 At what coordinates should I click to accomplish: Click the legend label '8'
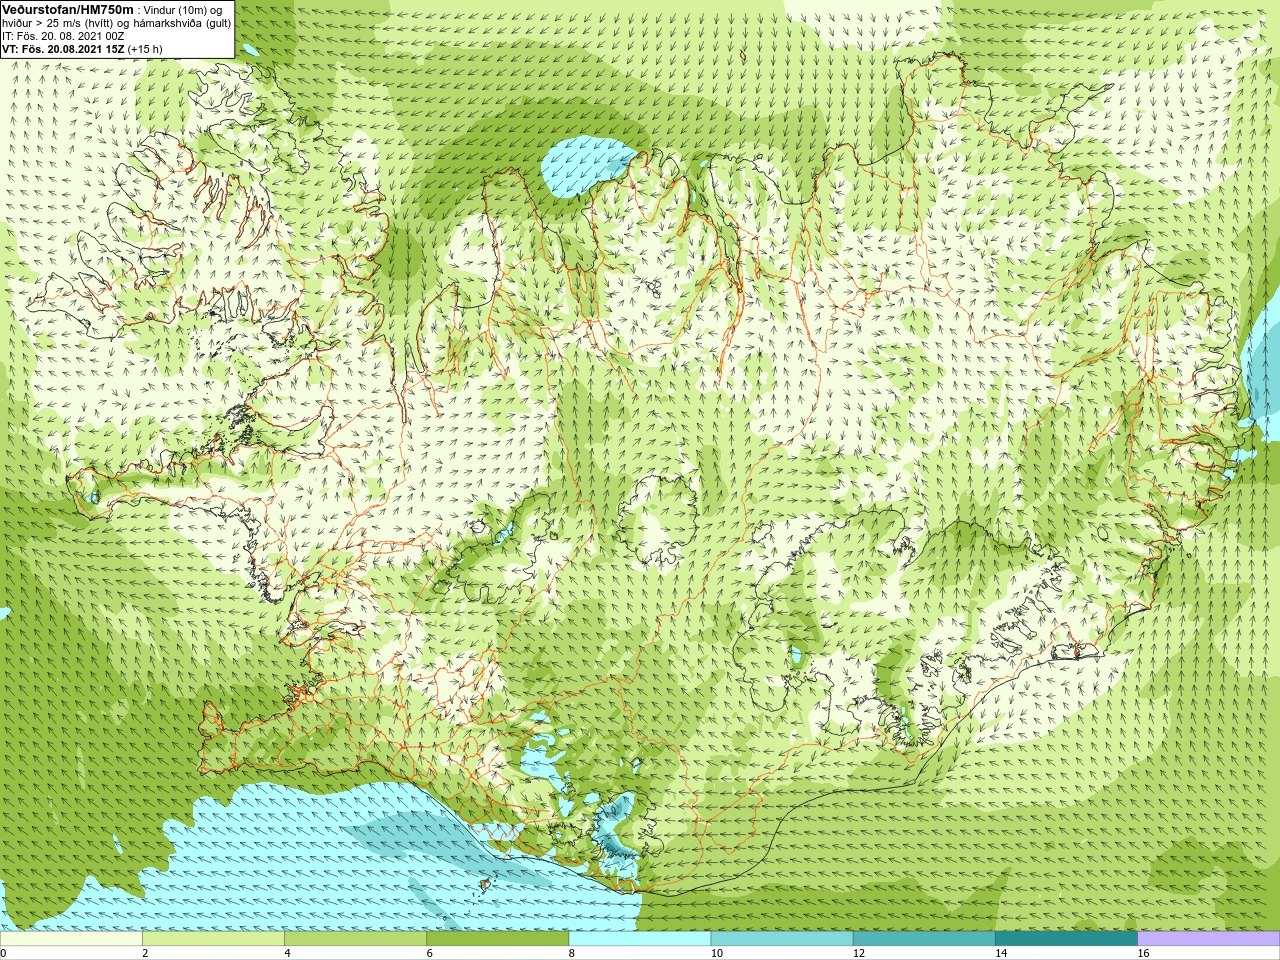(x=572, y=954)
